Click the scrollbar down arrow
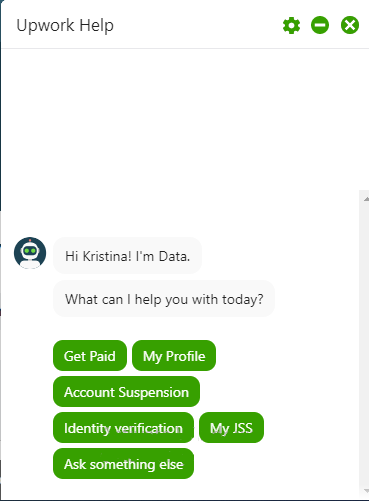369x501 pixels. pos(366,491)
